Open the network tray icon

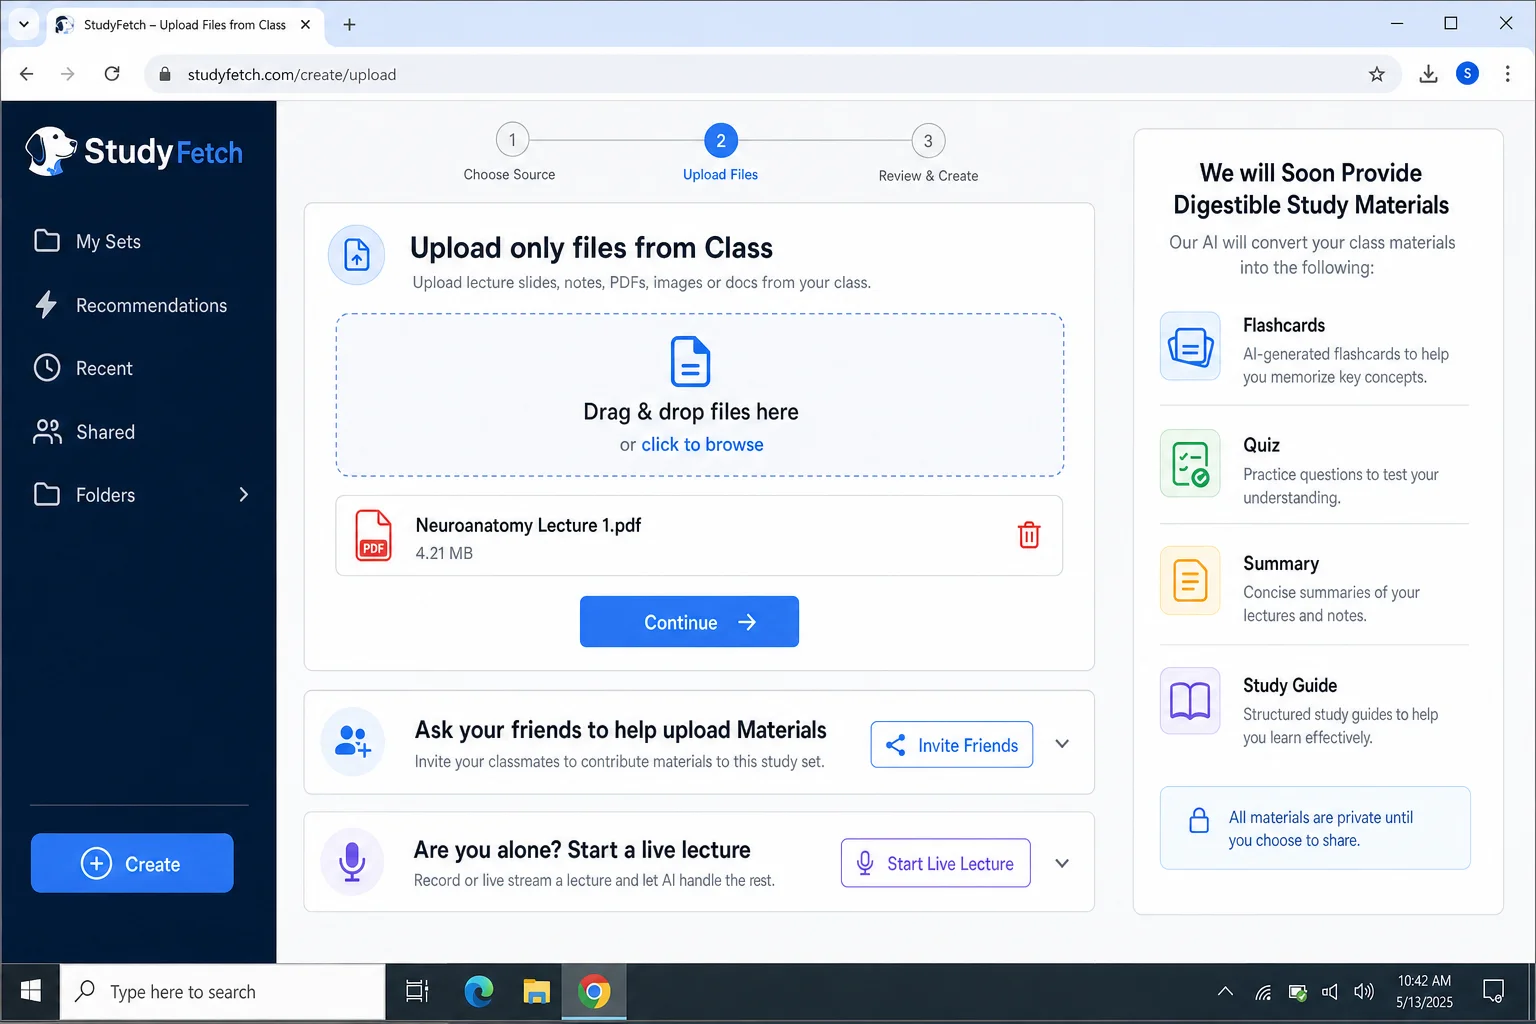1263,992
